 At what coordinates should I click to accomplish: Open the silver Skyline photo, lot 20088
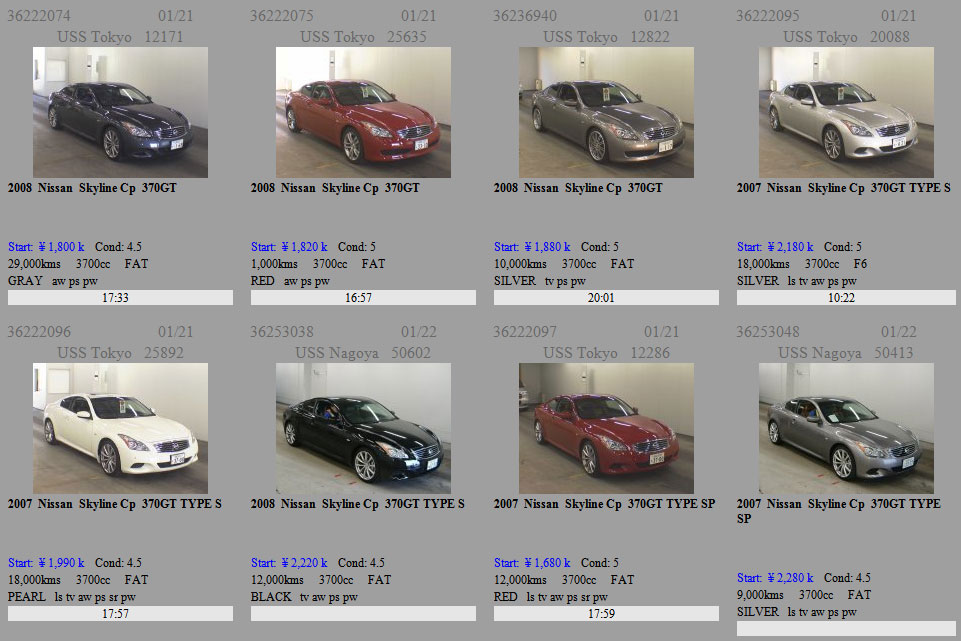point(846,112)
